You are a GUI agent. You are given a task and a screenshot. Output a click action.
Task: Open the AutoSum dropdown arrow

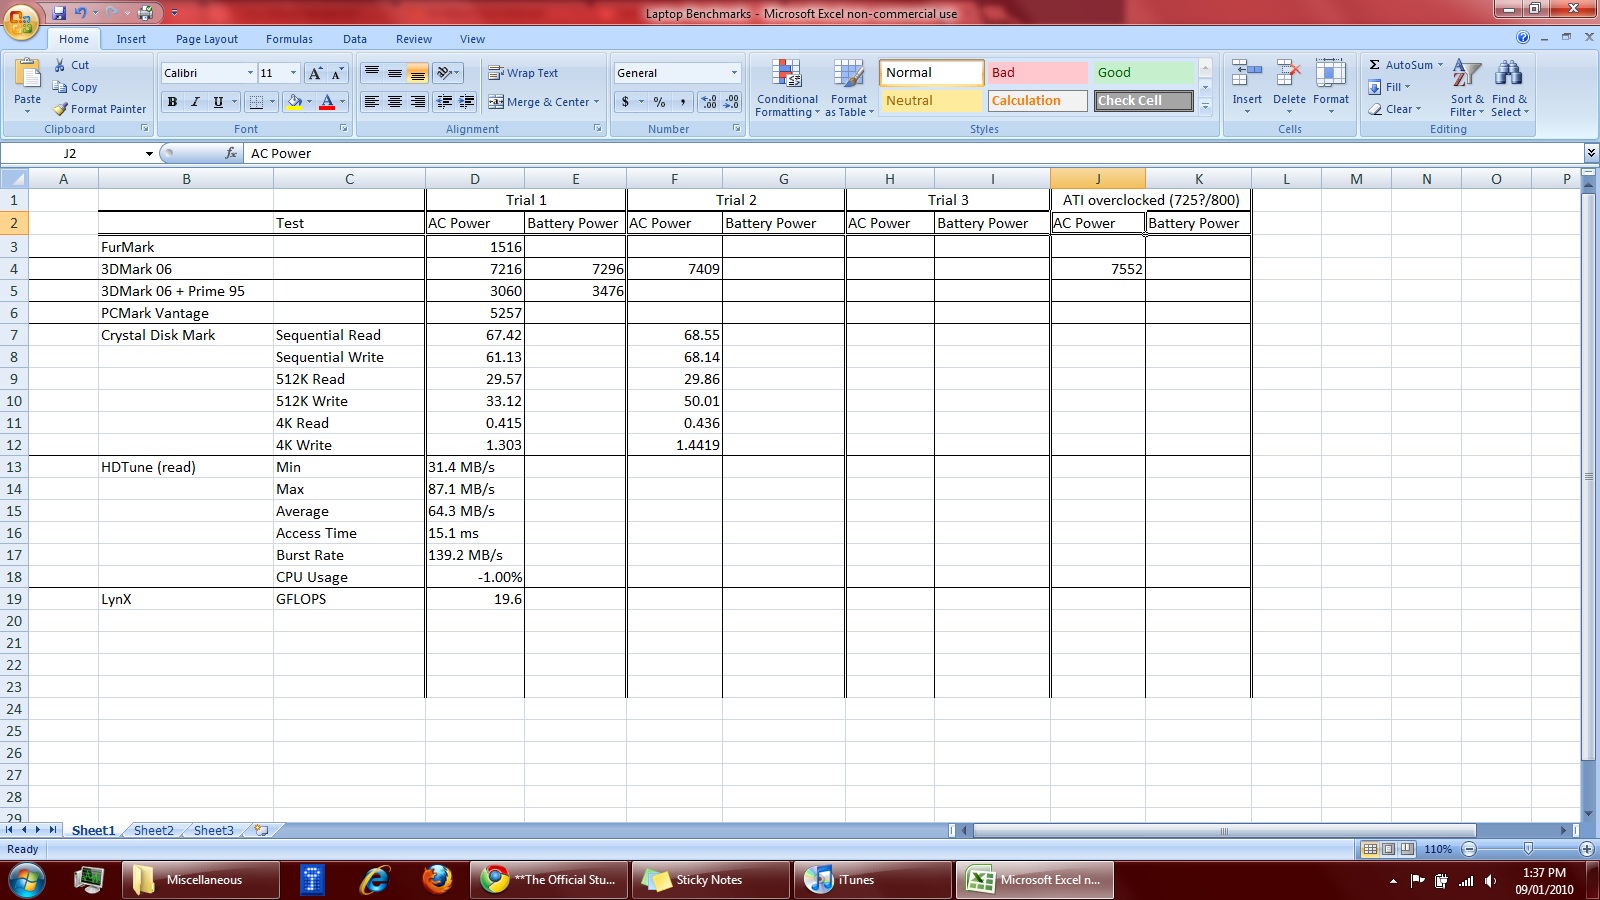click(x=1440, y=65)
